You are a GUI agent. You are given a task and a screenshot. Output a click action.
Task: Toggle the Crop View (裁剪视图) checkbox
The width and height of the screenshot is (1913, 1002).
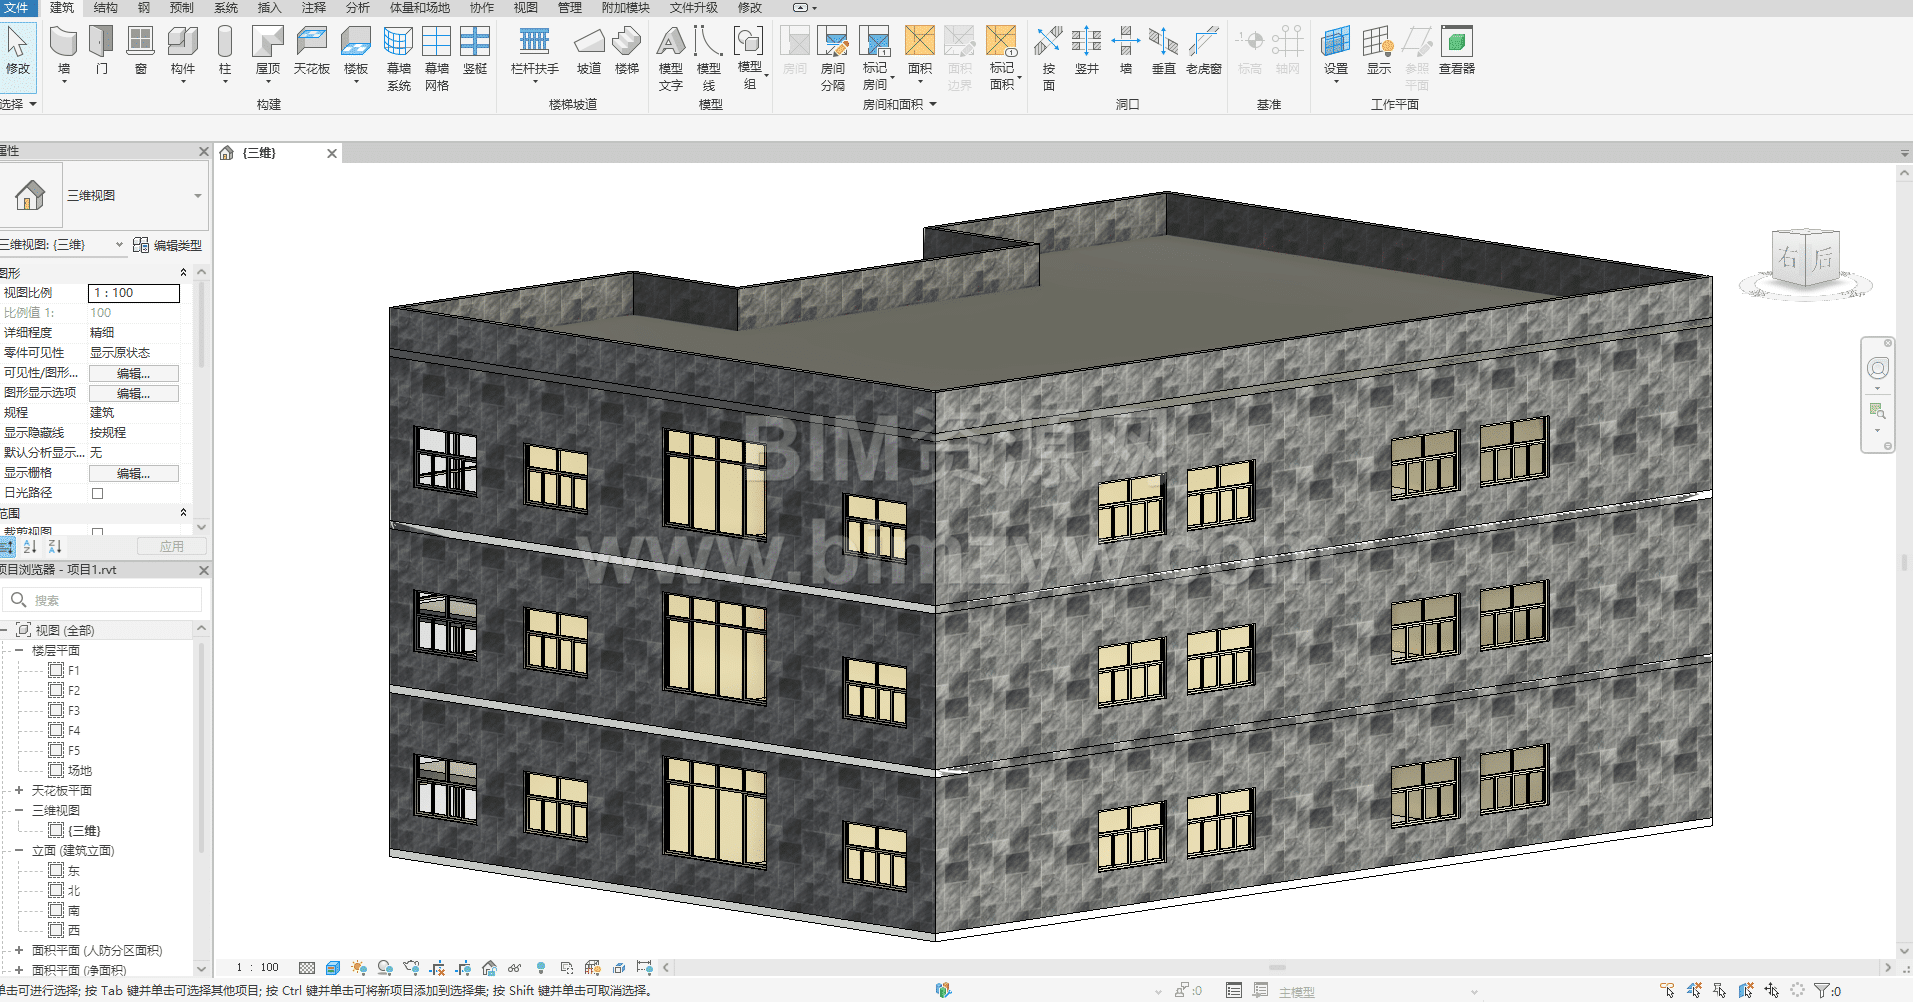[97, 532]
